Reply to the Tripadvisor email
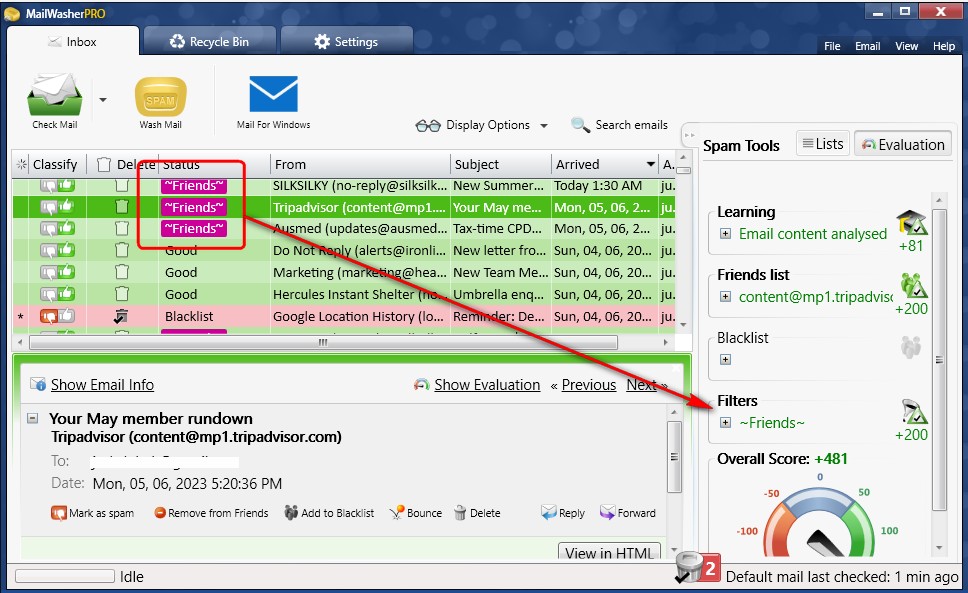Image resolution: width=968 pixels, height=593 pixels. pyautogui.click(x=563, y=513)
